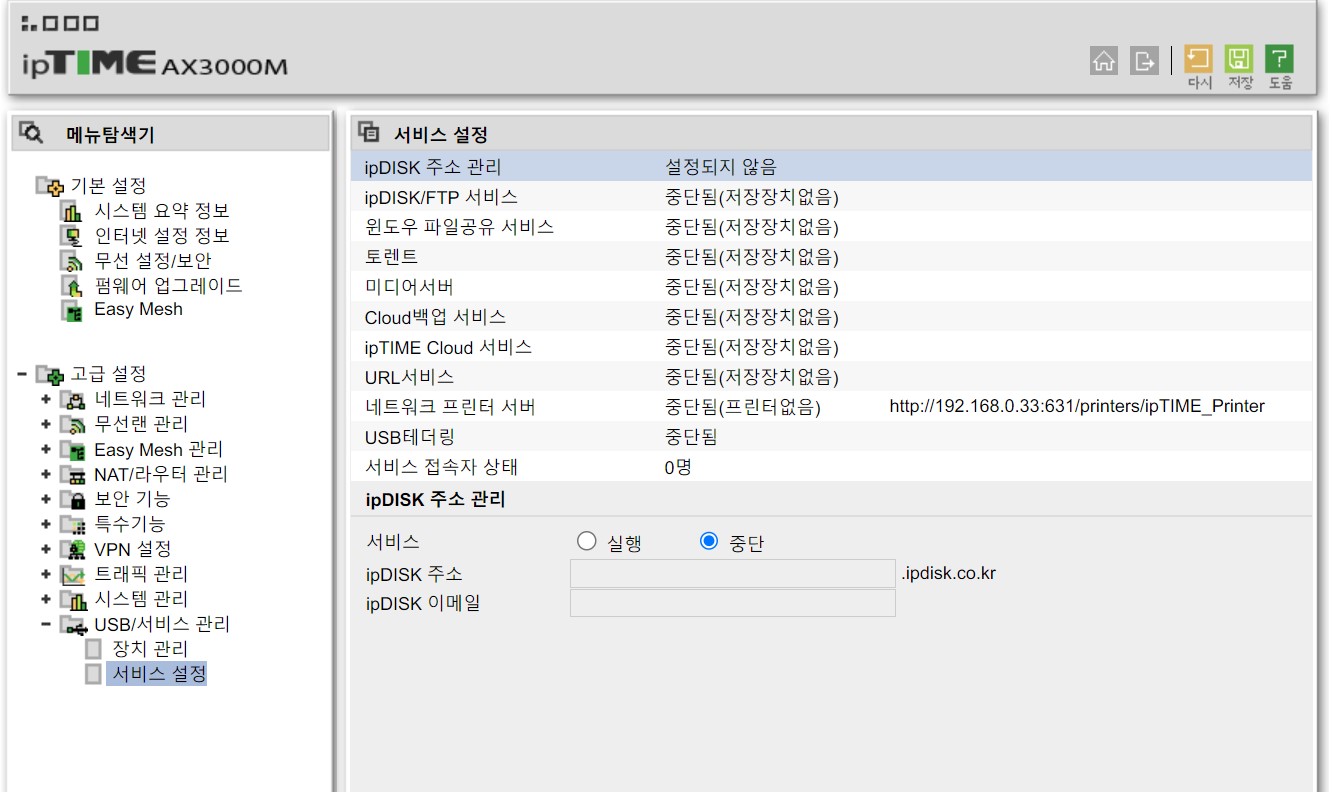Select the Cloud백업 서비스 row

tap(832, 317)
